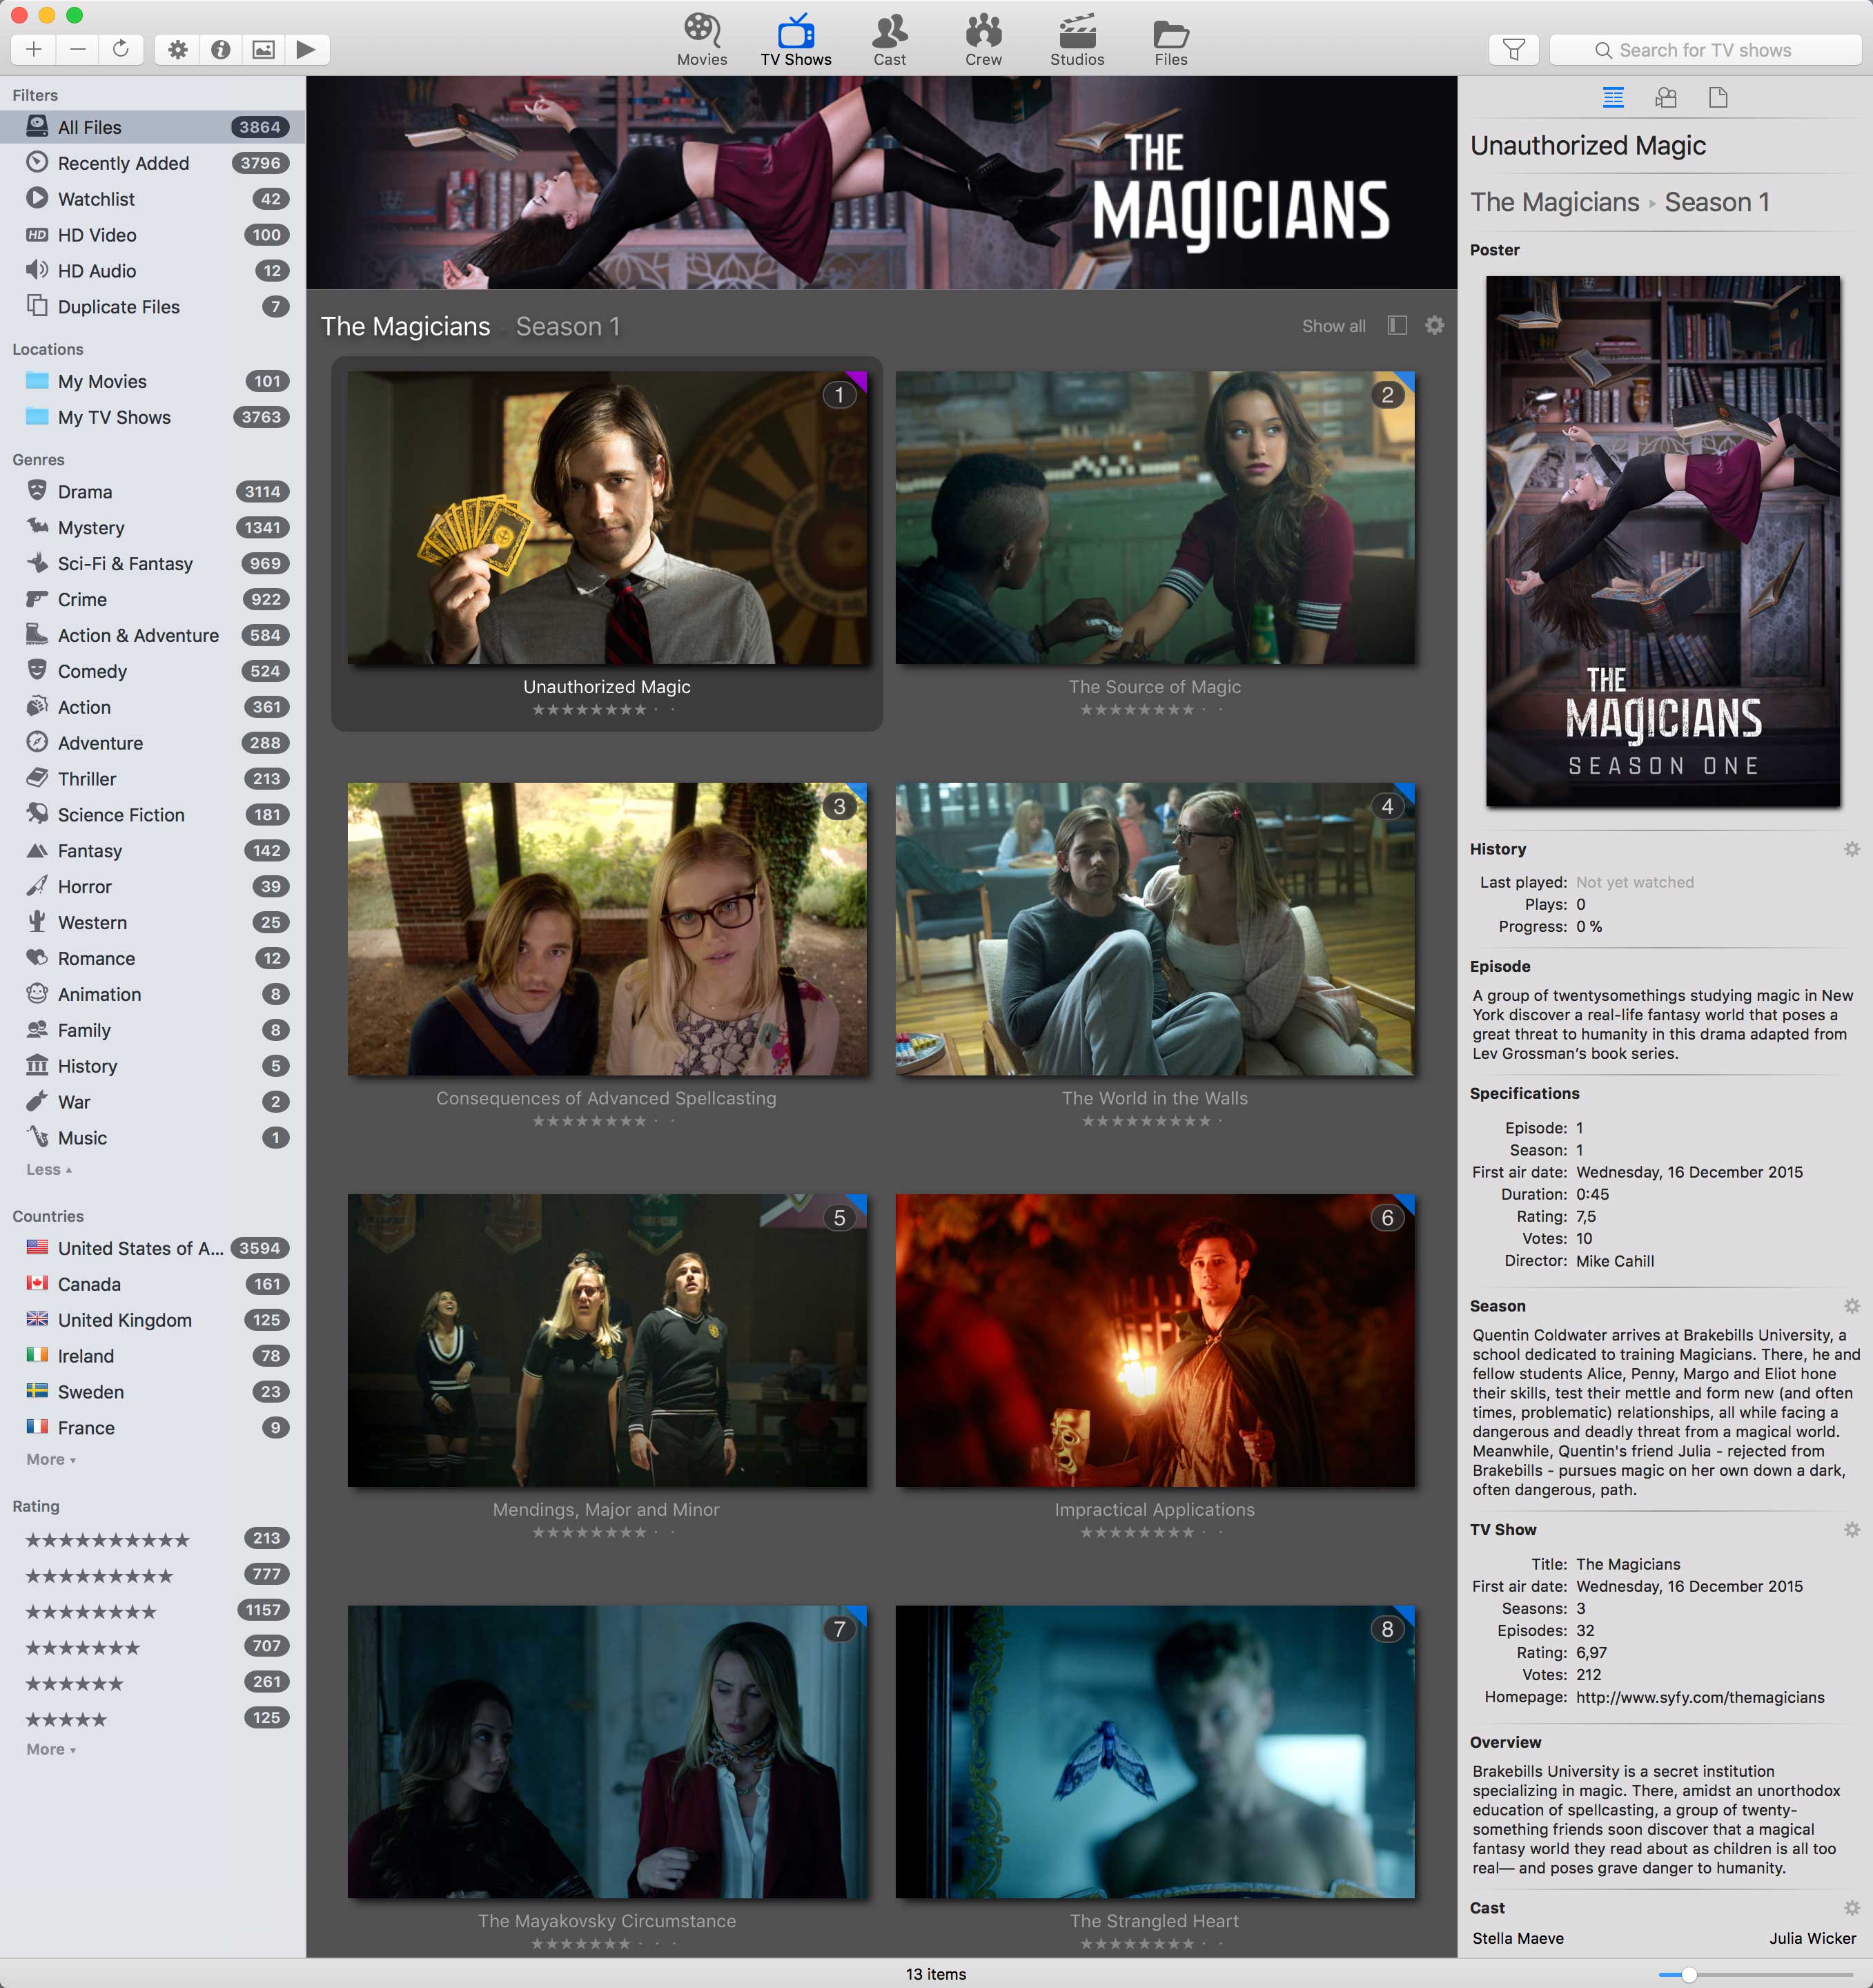Rate Unauthorized Magic using its star row
Image resolution: width=1873 pixels, height=1988 pixels.
pyautogui.click(x=605, y=710)
